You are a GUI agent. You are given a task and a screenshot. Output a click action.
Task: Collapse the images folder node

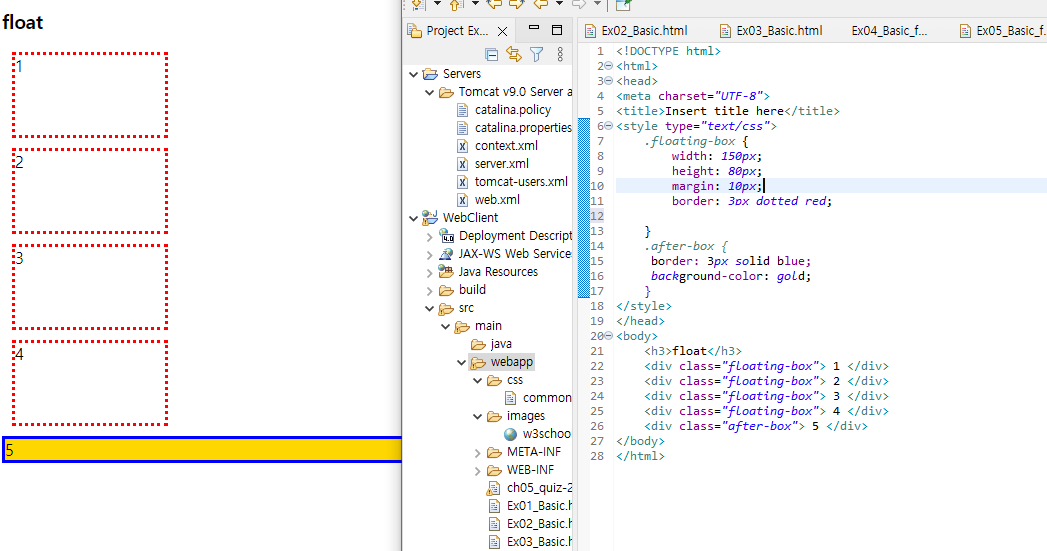tap(477, 417)
